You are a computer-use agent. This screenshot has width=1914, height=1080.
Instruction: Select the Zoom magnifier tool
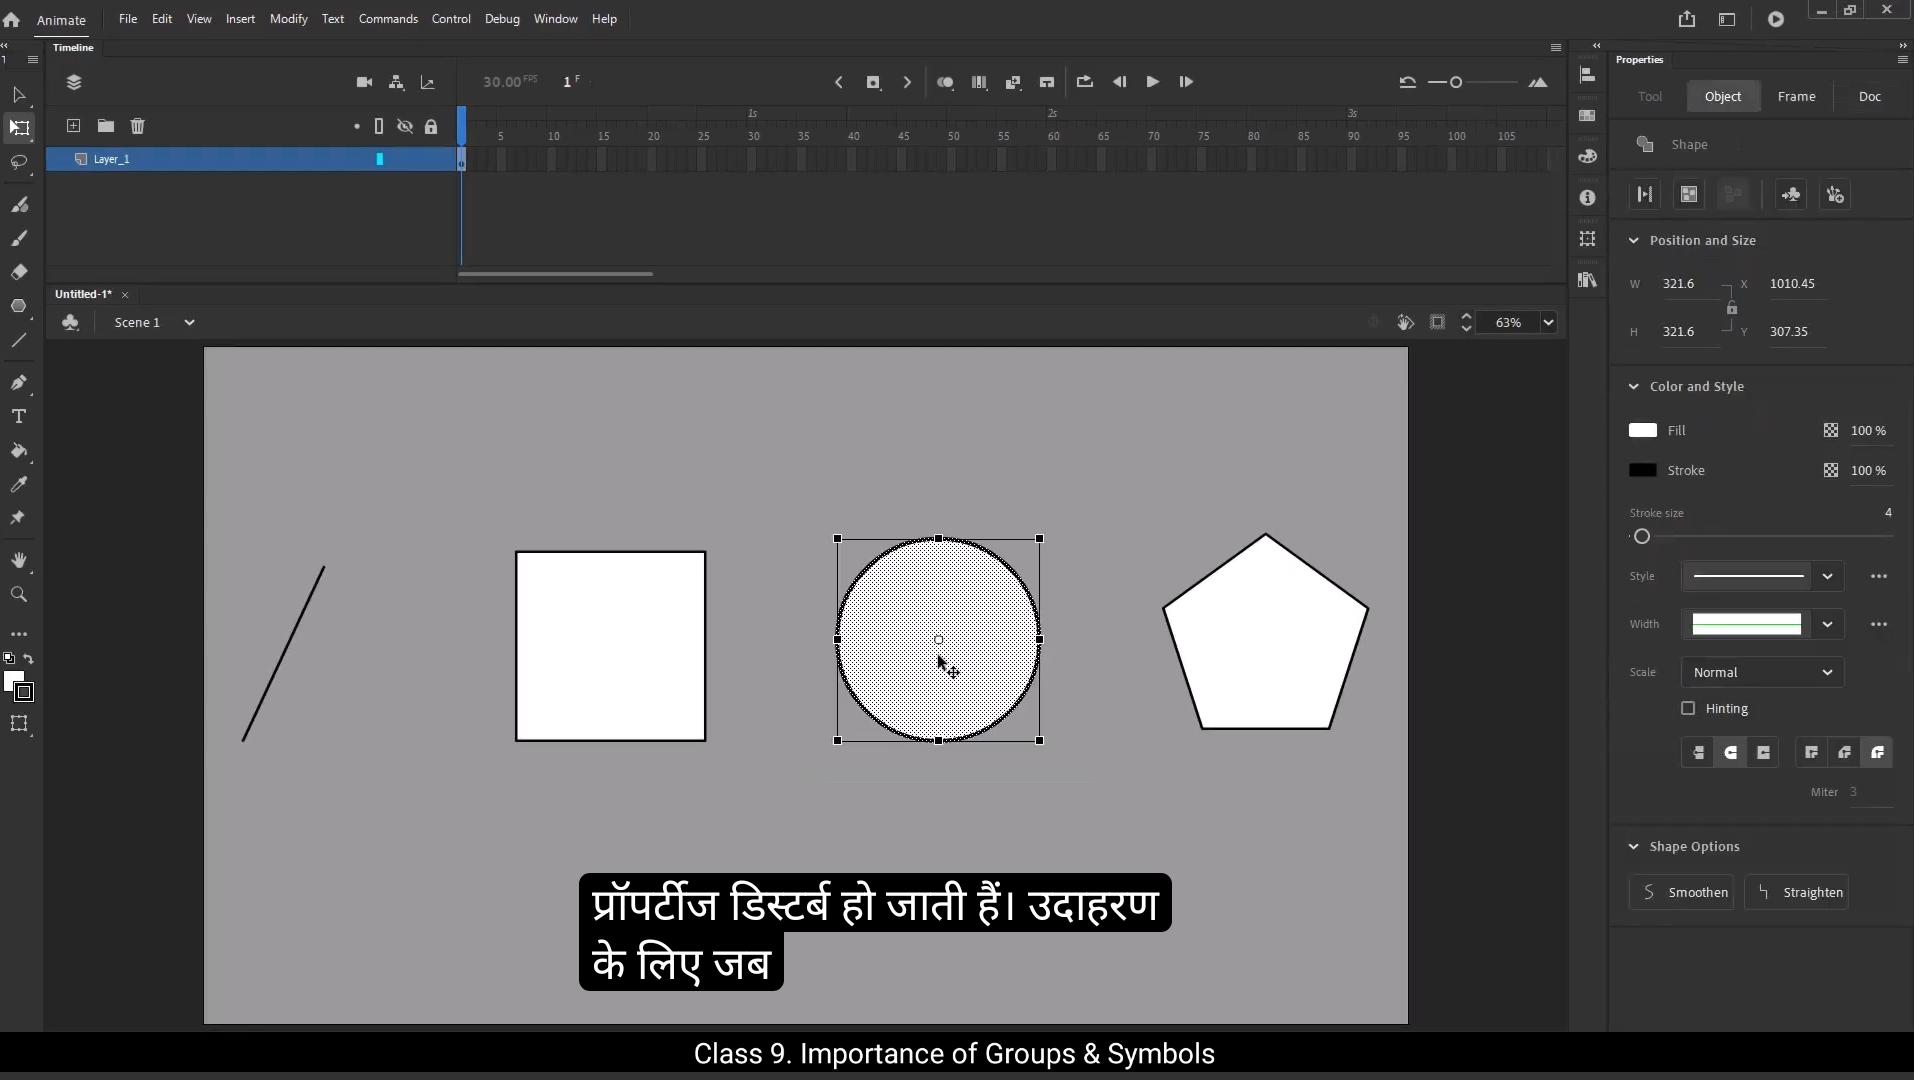click(x=18, y=594)
